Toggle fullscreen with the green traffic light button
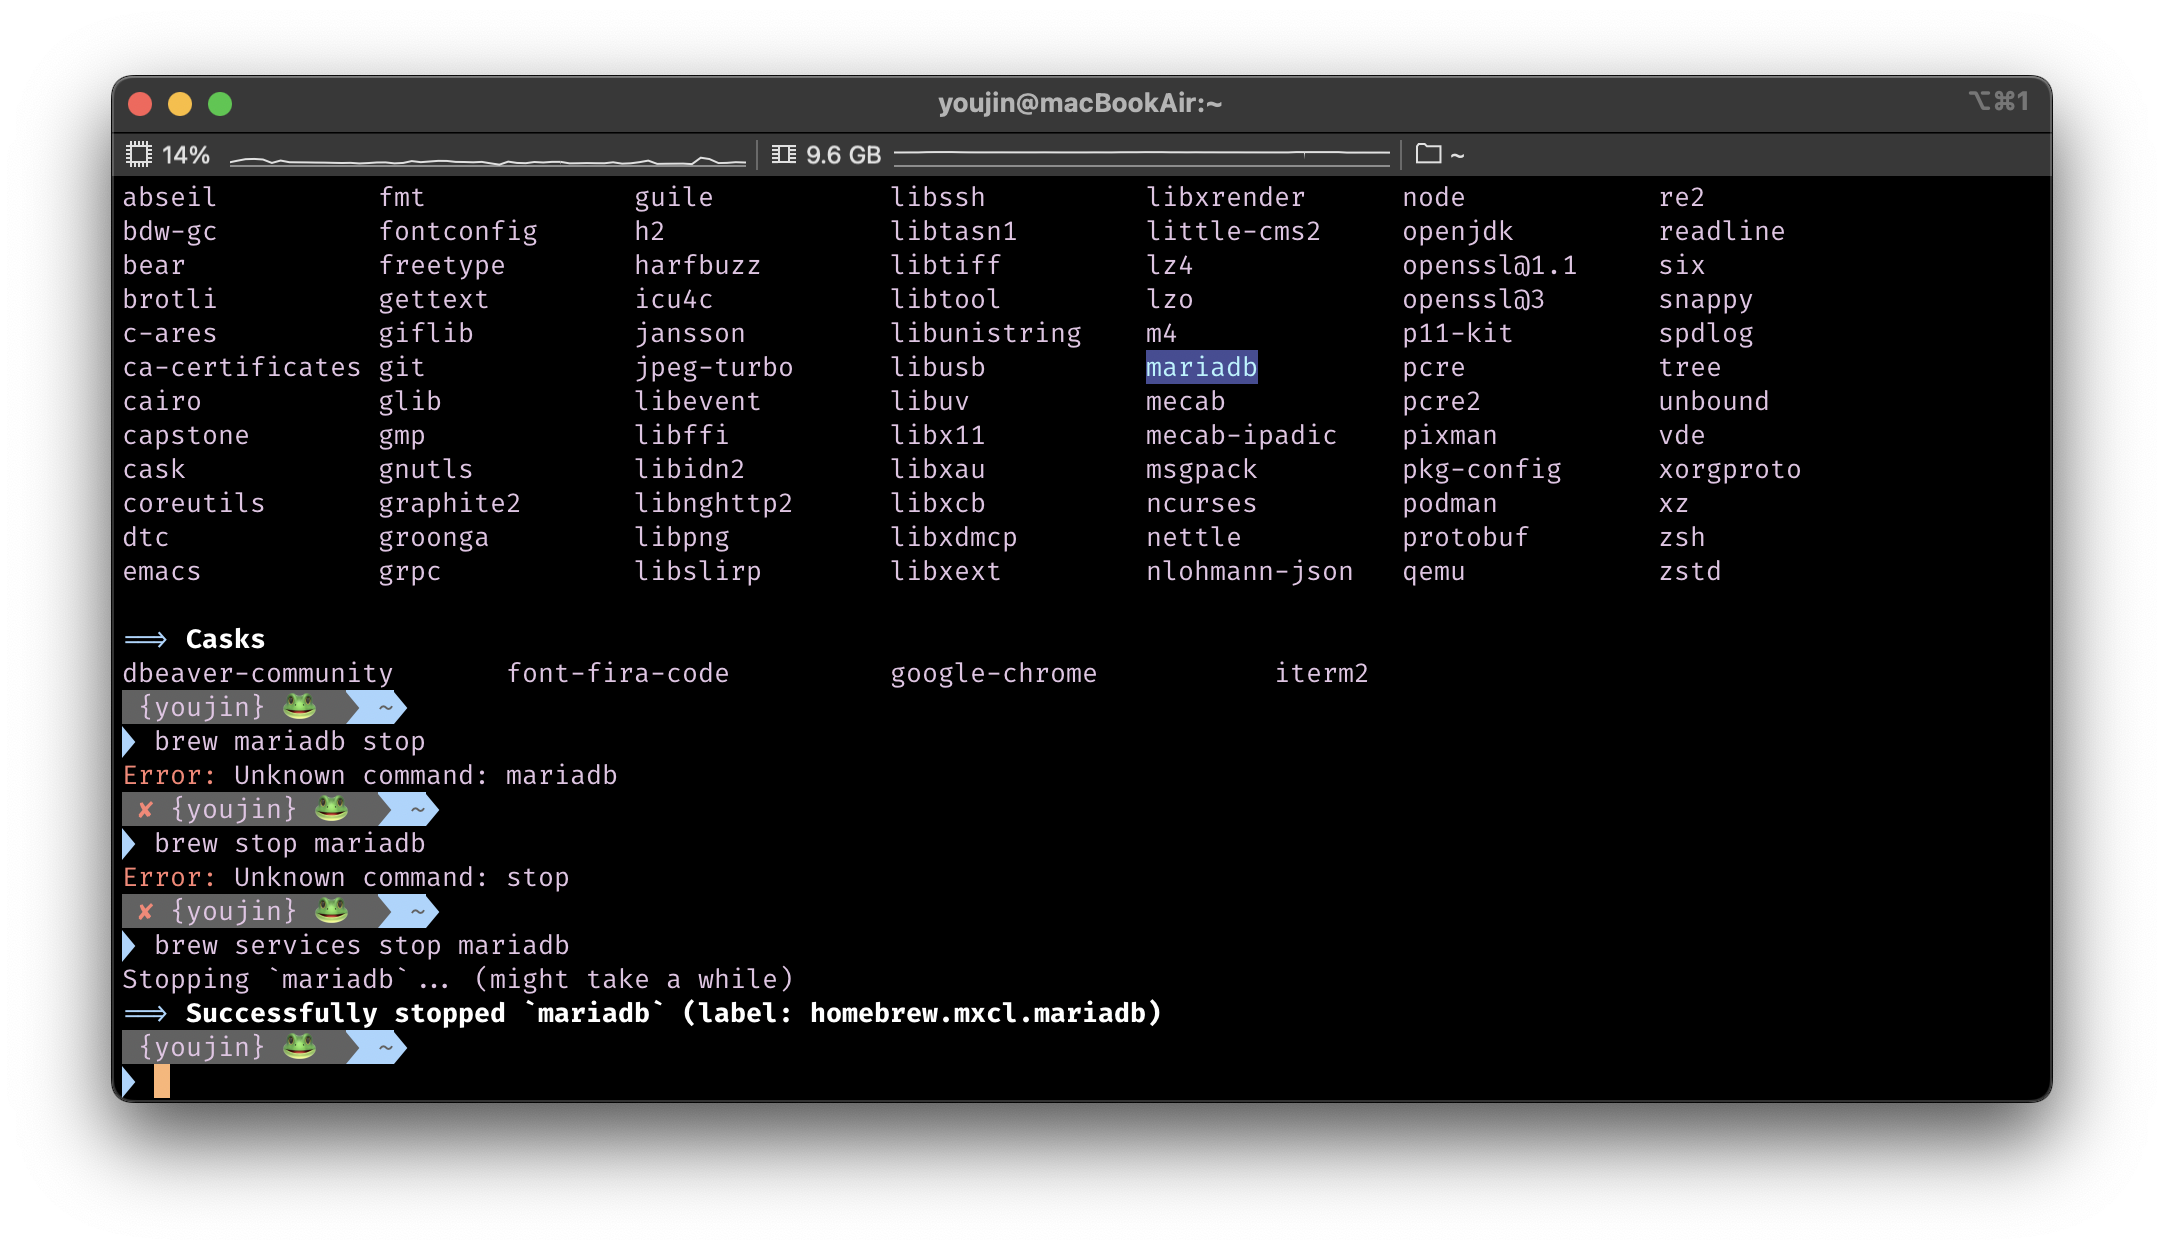The height and width of the screenshot is (1250, 2164). (220, 103)
